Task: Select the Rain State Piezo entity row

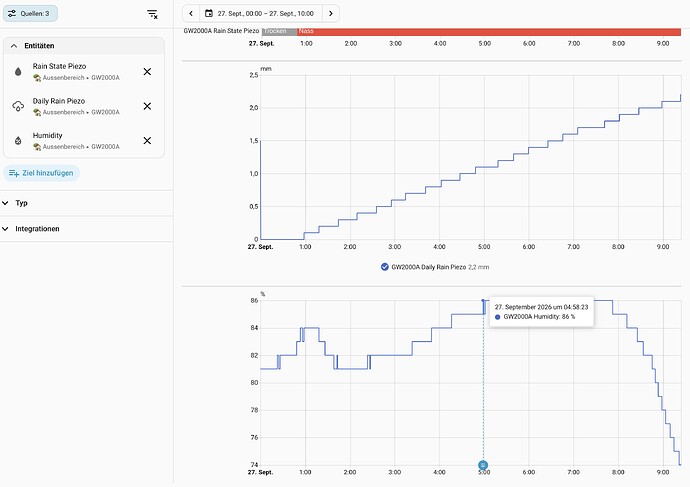Action: (84, 72)
